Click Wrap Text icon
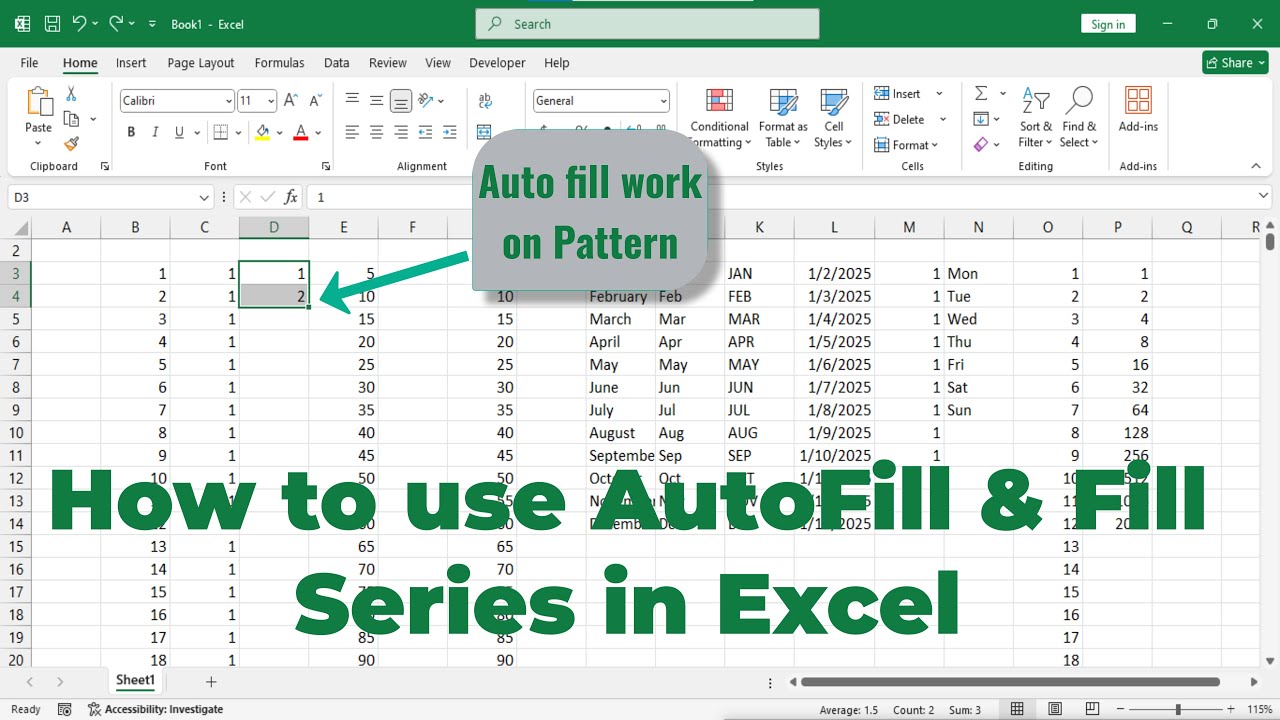The width and height of the screenshot is (1280, 720). coord(485,100)
